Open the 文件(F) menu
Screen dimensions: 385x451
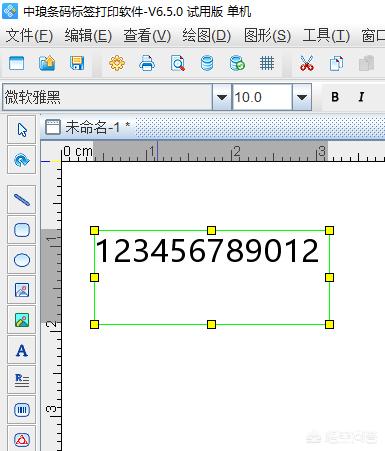[29, 35]
